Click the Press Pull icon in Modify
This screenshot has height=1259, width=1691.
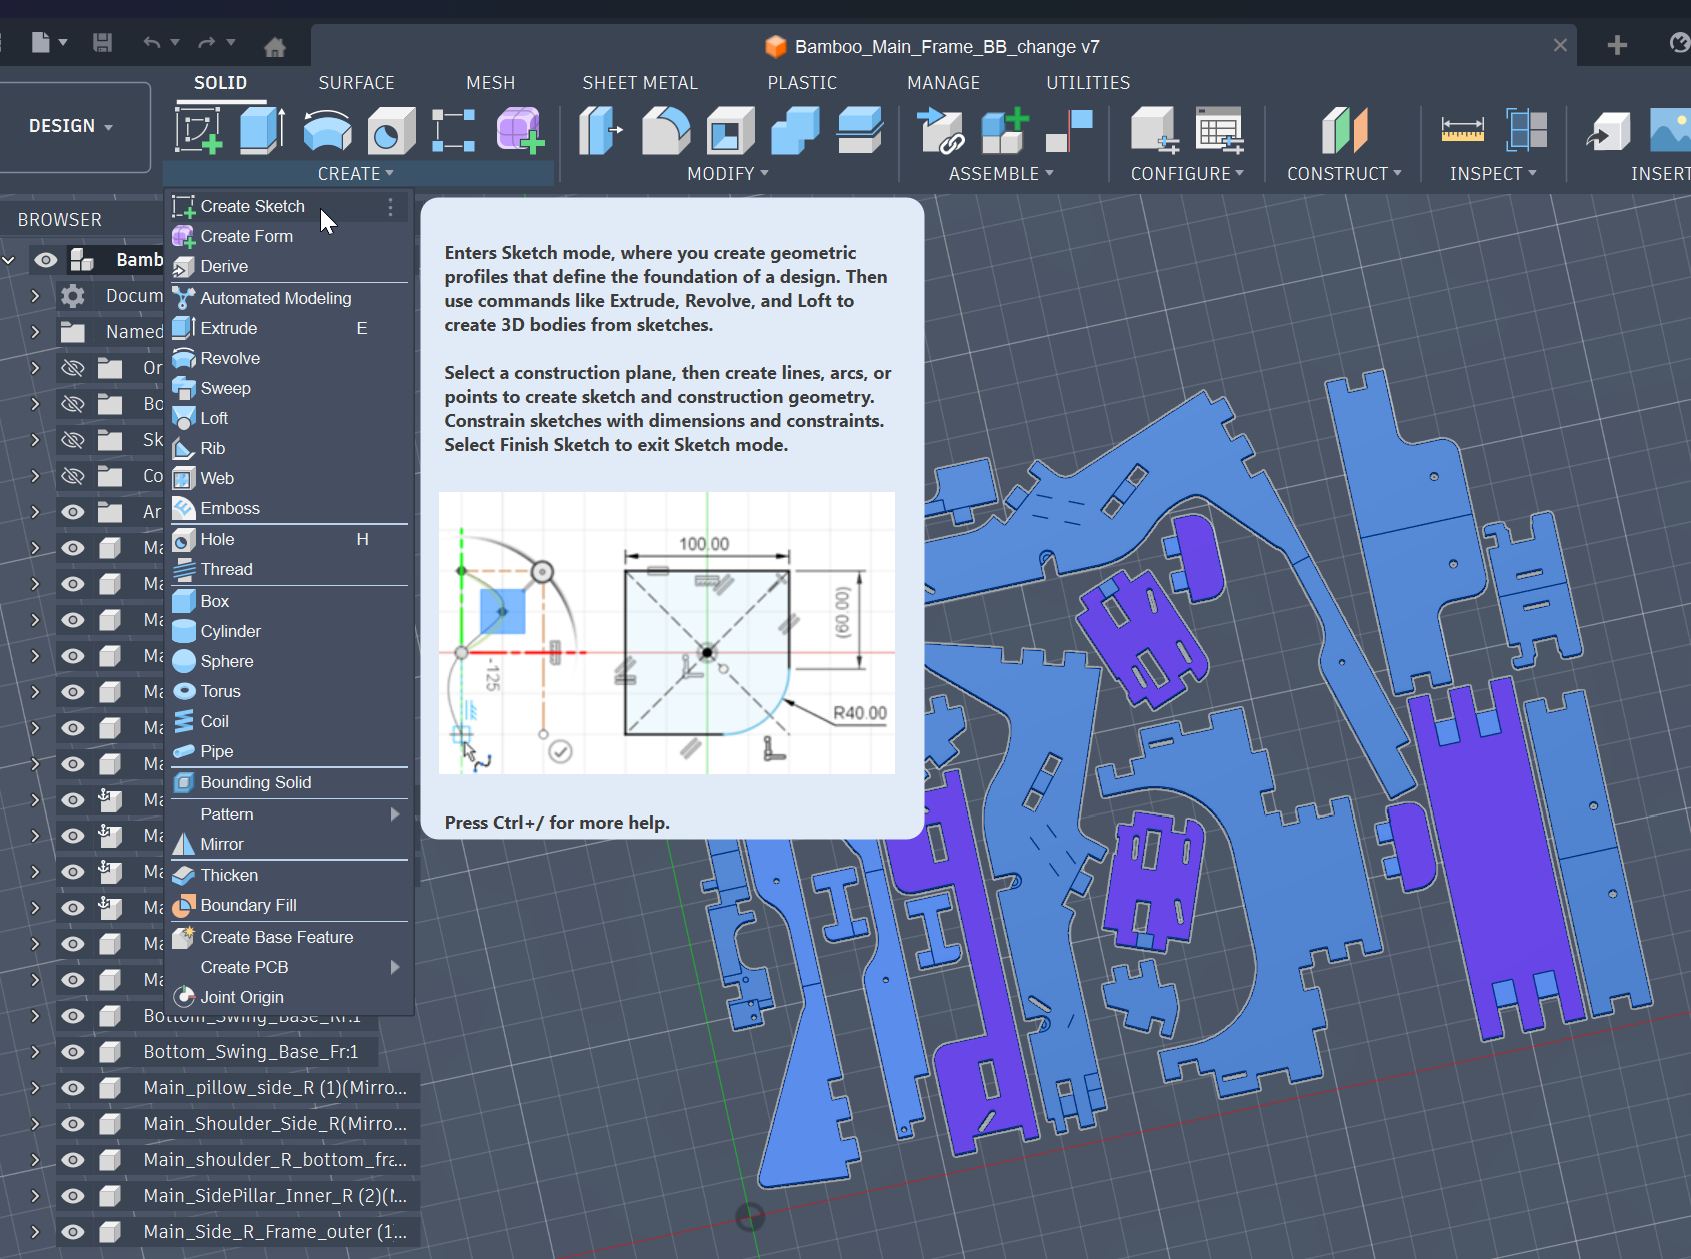tap(600, 131)
